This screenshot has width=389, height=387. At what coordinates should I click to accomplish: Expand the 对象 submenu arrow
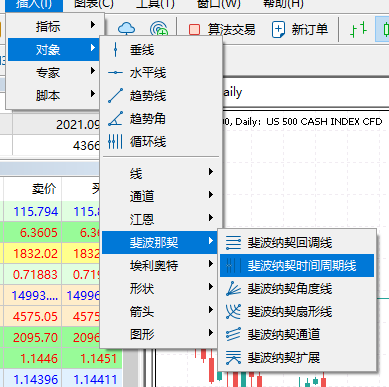pos(93,48)
